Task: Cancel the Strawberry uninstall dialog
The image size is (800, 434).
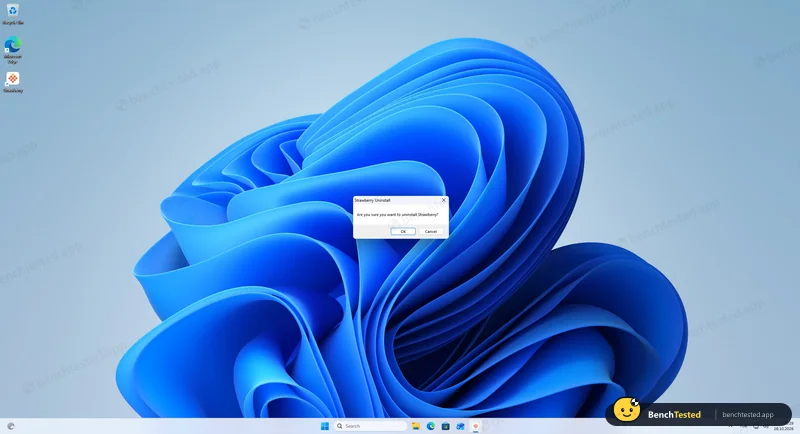Action: pyautogui.click(x=431, y=232)
